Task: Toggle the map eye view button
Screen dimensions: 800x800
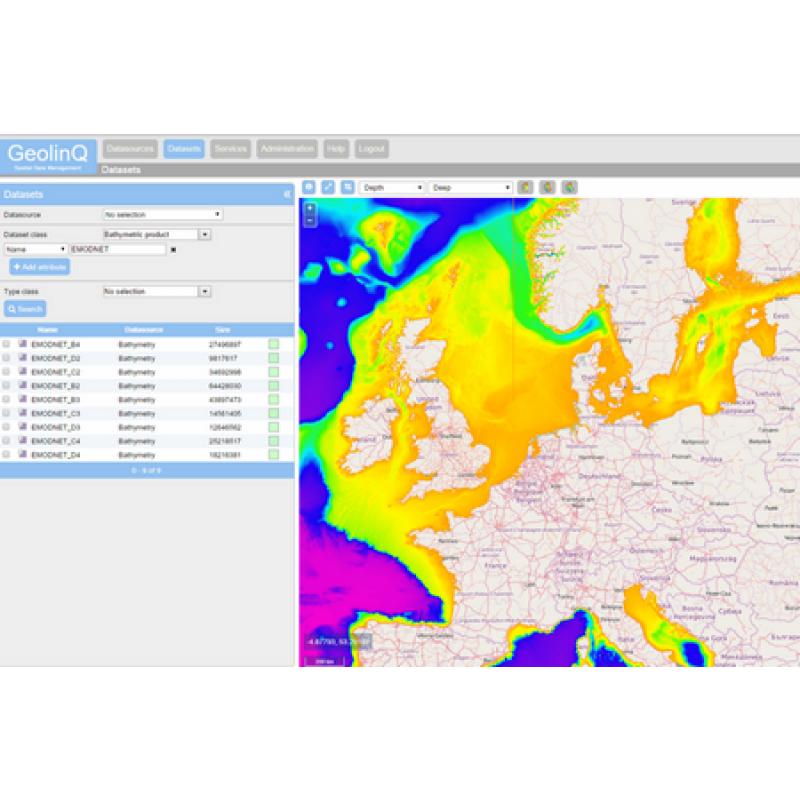Action: pos(309,187)
